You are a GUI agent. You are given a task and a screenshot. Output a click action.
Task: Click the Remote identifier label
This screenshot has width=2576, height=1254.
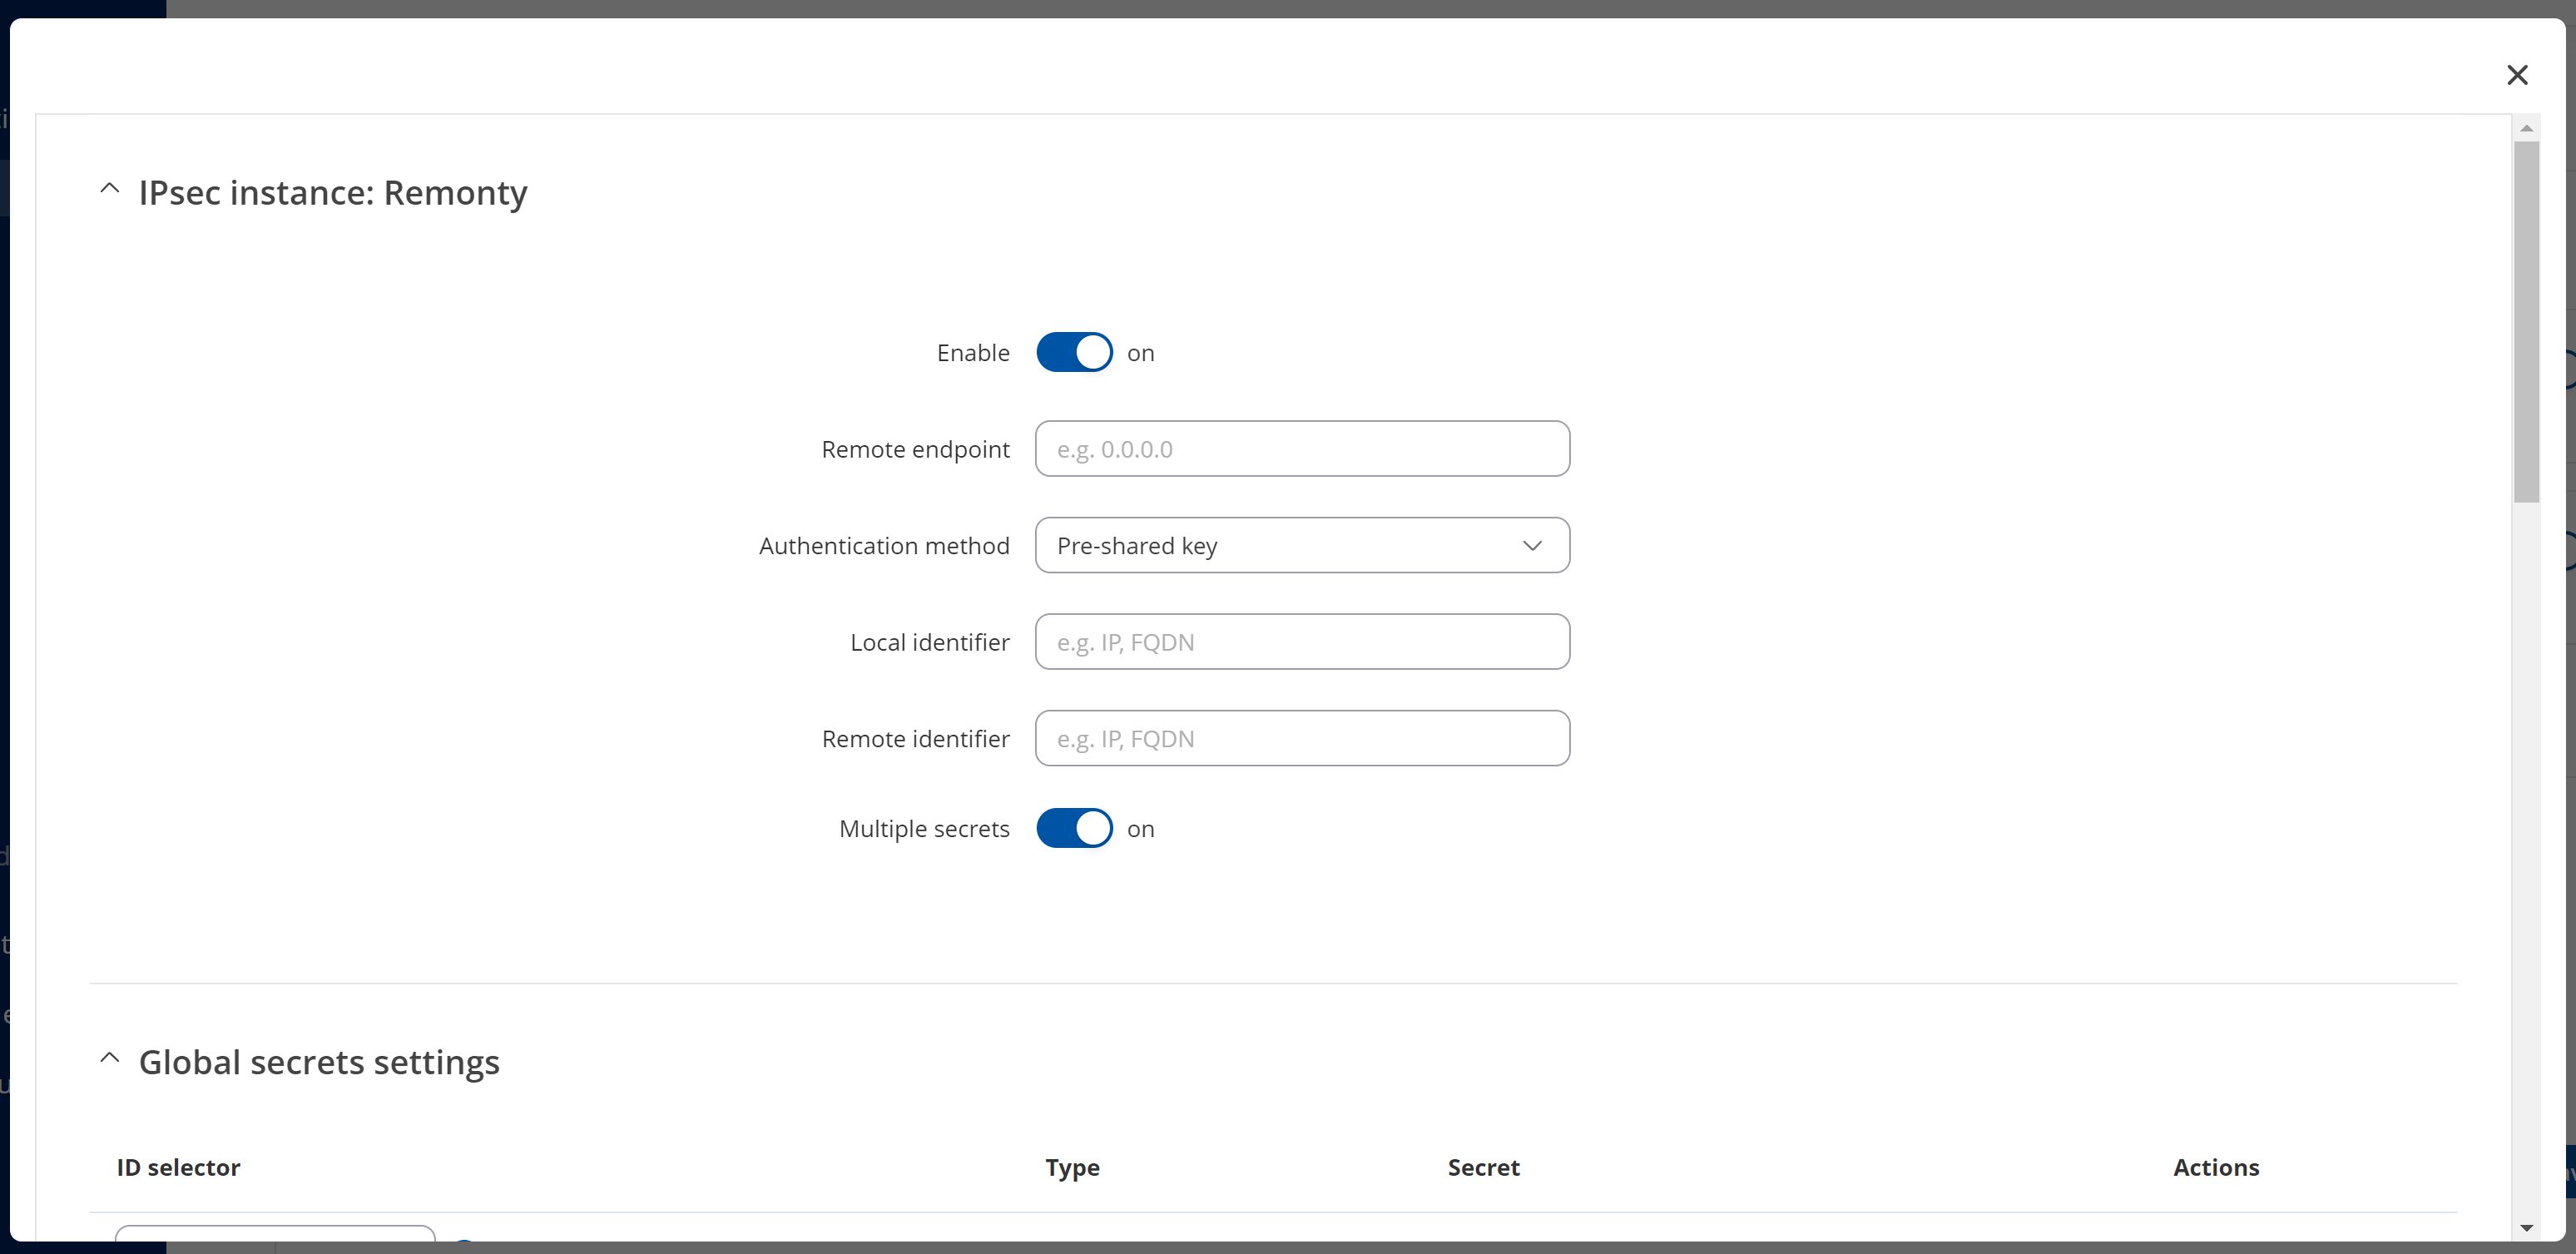click(x=915, y=739)
